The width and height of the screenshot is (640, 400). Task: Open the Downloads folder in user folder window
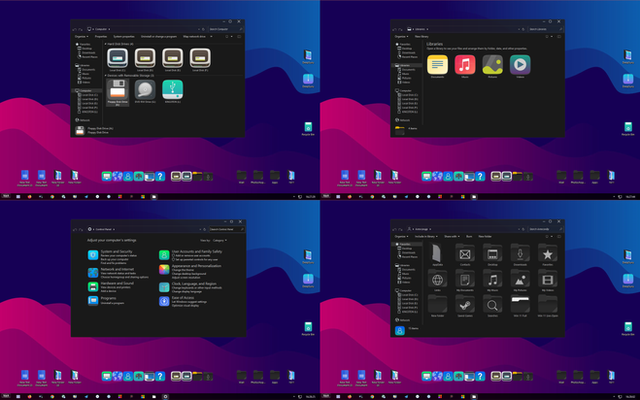(520, 253)
